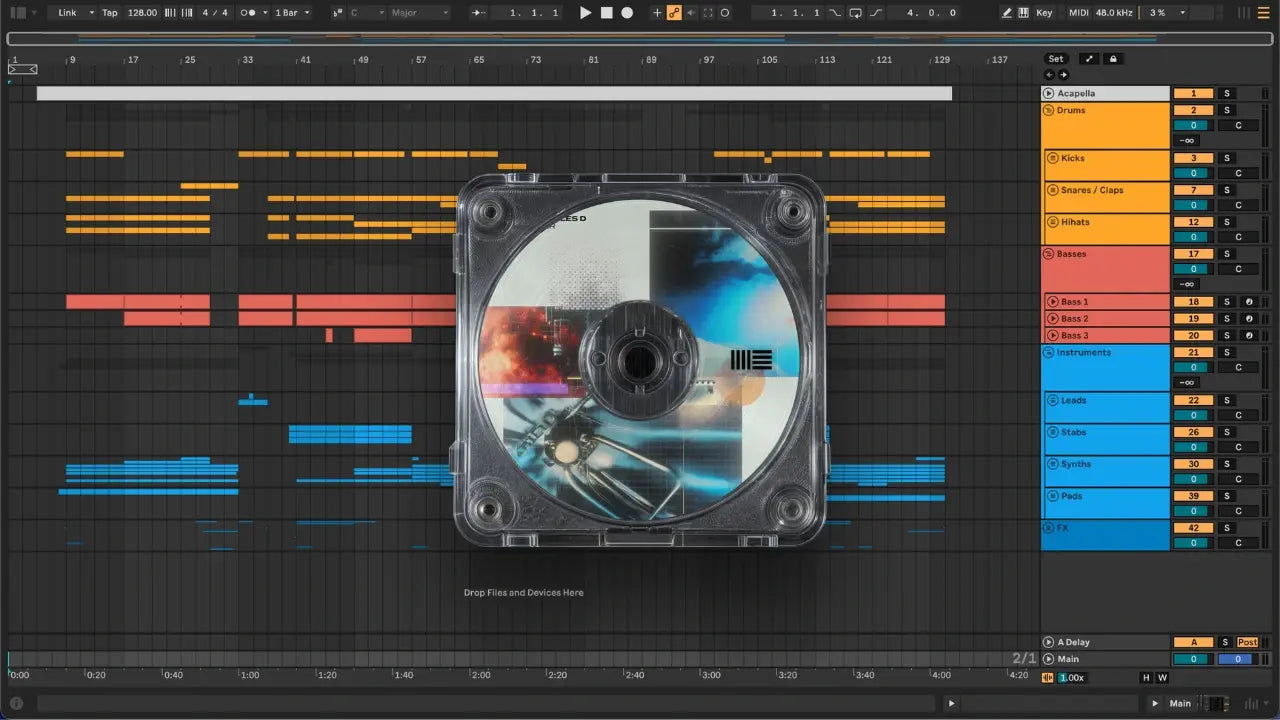Unfold the Pads group track
Screen dimensions: 1280x720
(1052, 496)
